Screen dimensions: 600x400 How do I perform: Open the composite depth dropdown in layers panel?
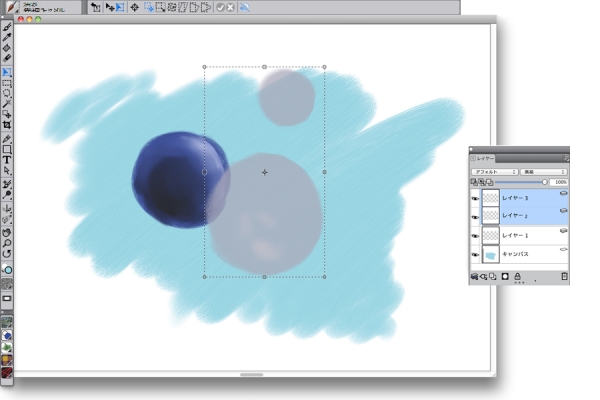coord(545,172)
